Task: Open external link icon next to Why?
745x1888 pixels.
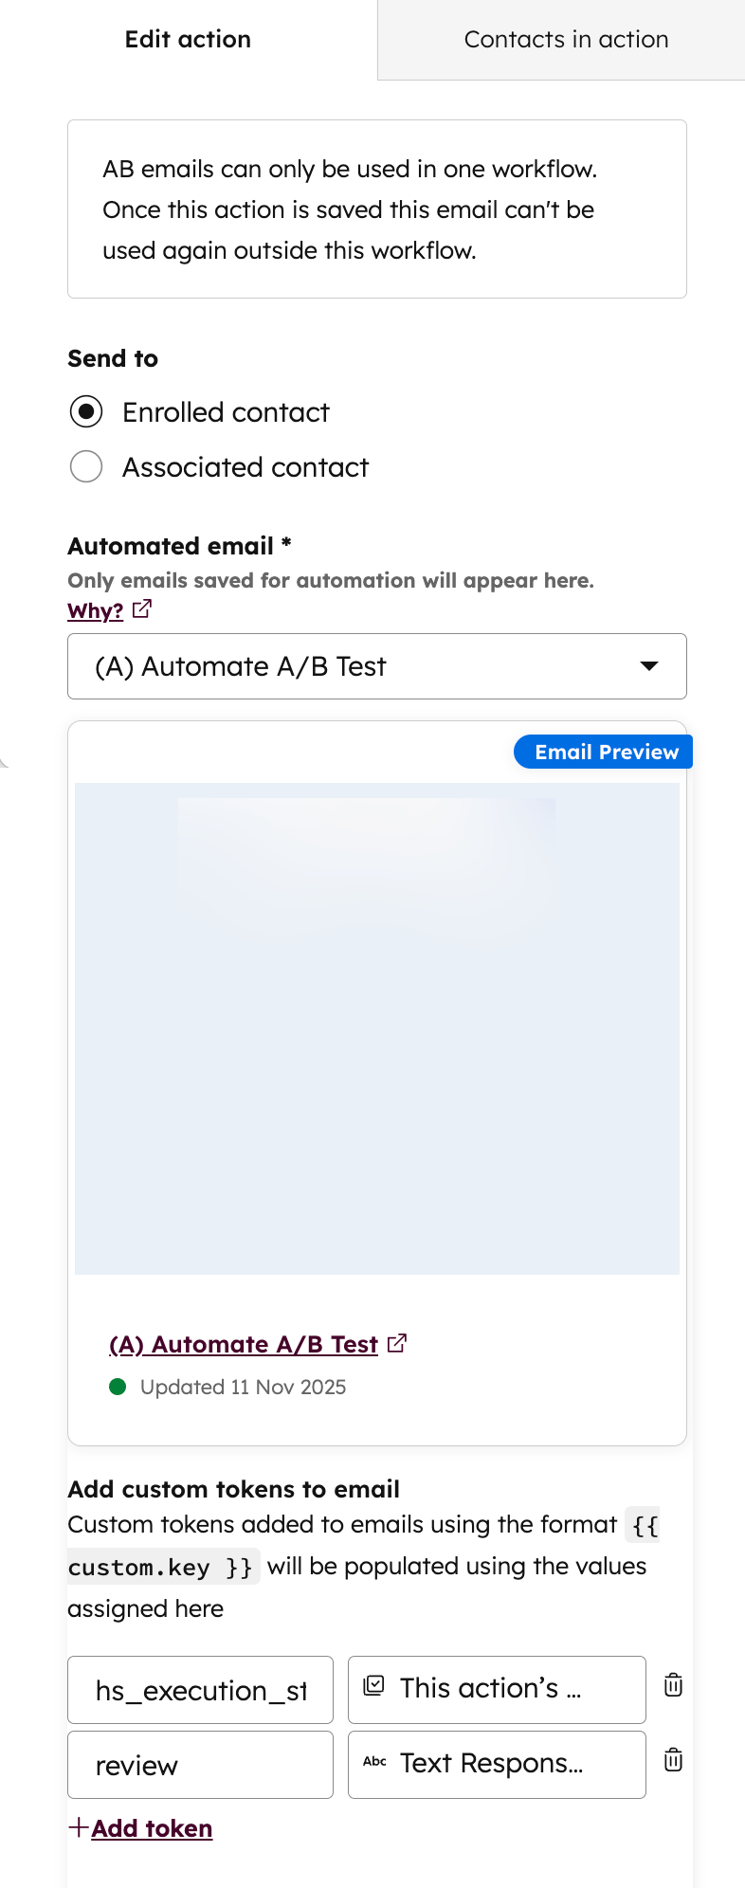Action: [x=142, y=609]
